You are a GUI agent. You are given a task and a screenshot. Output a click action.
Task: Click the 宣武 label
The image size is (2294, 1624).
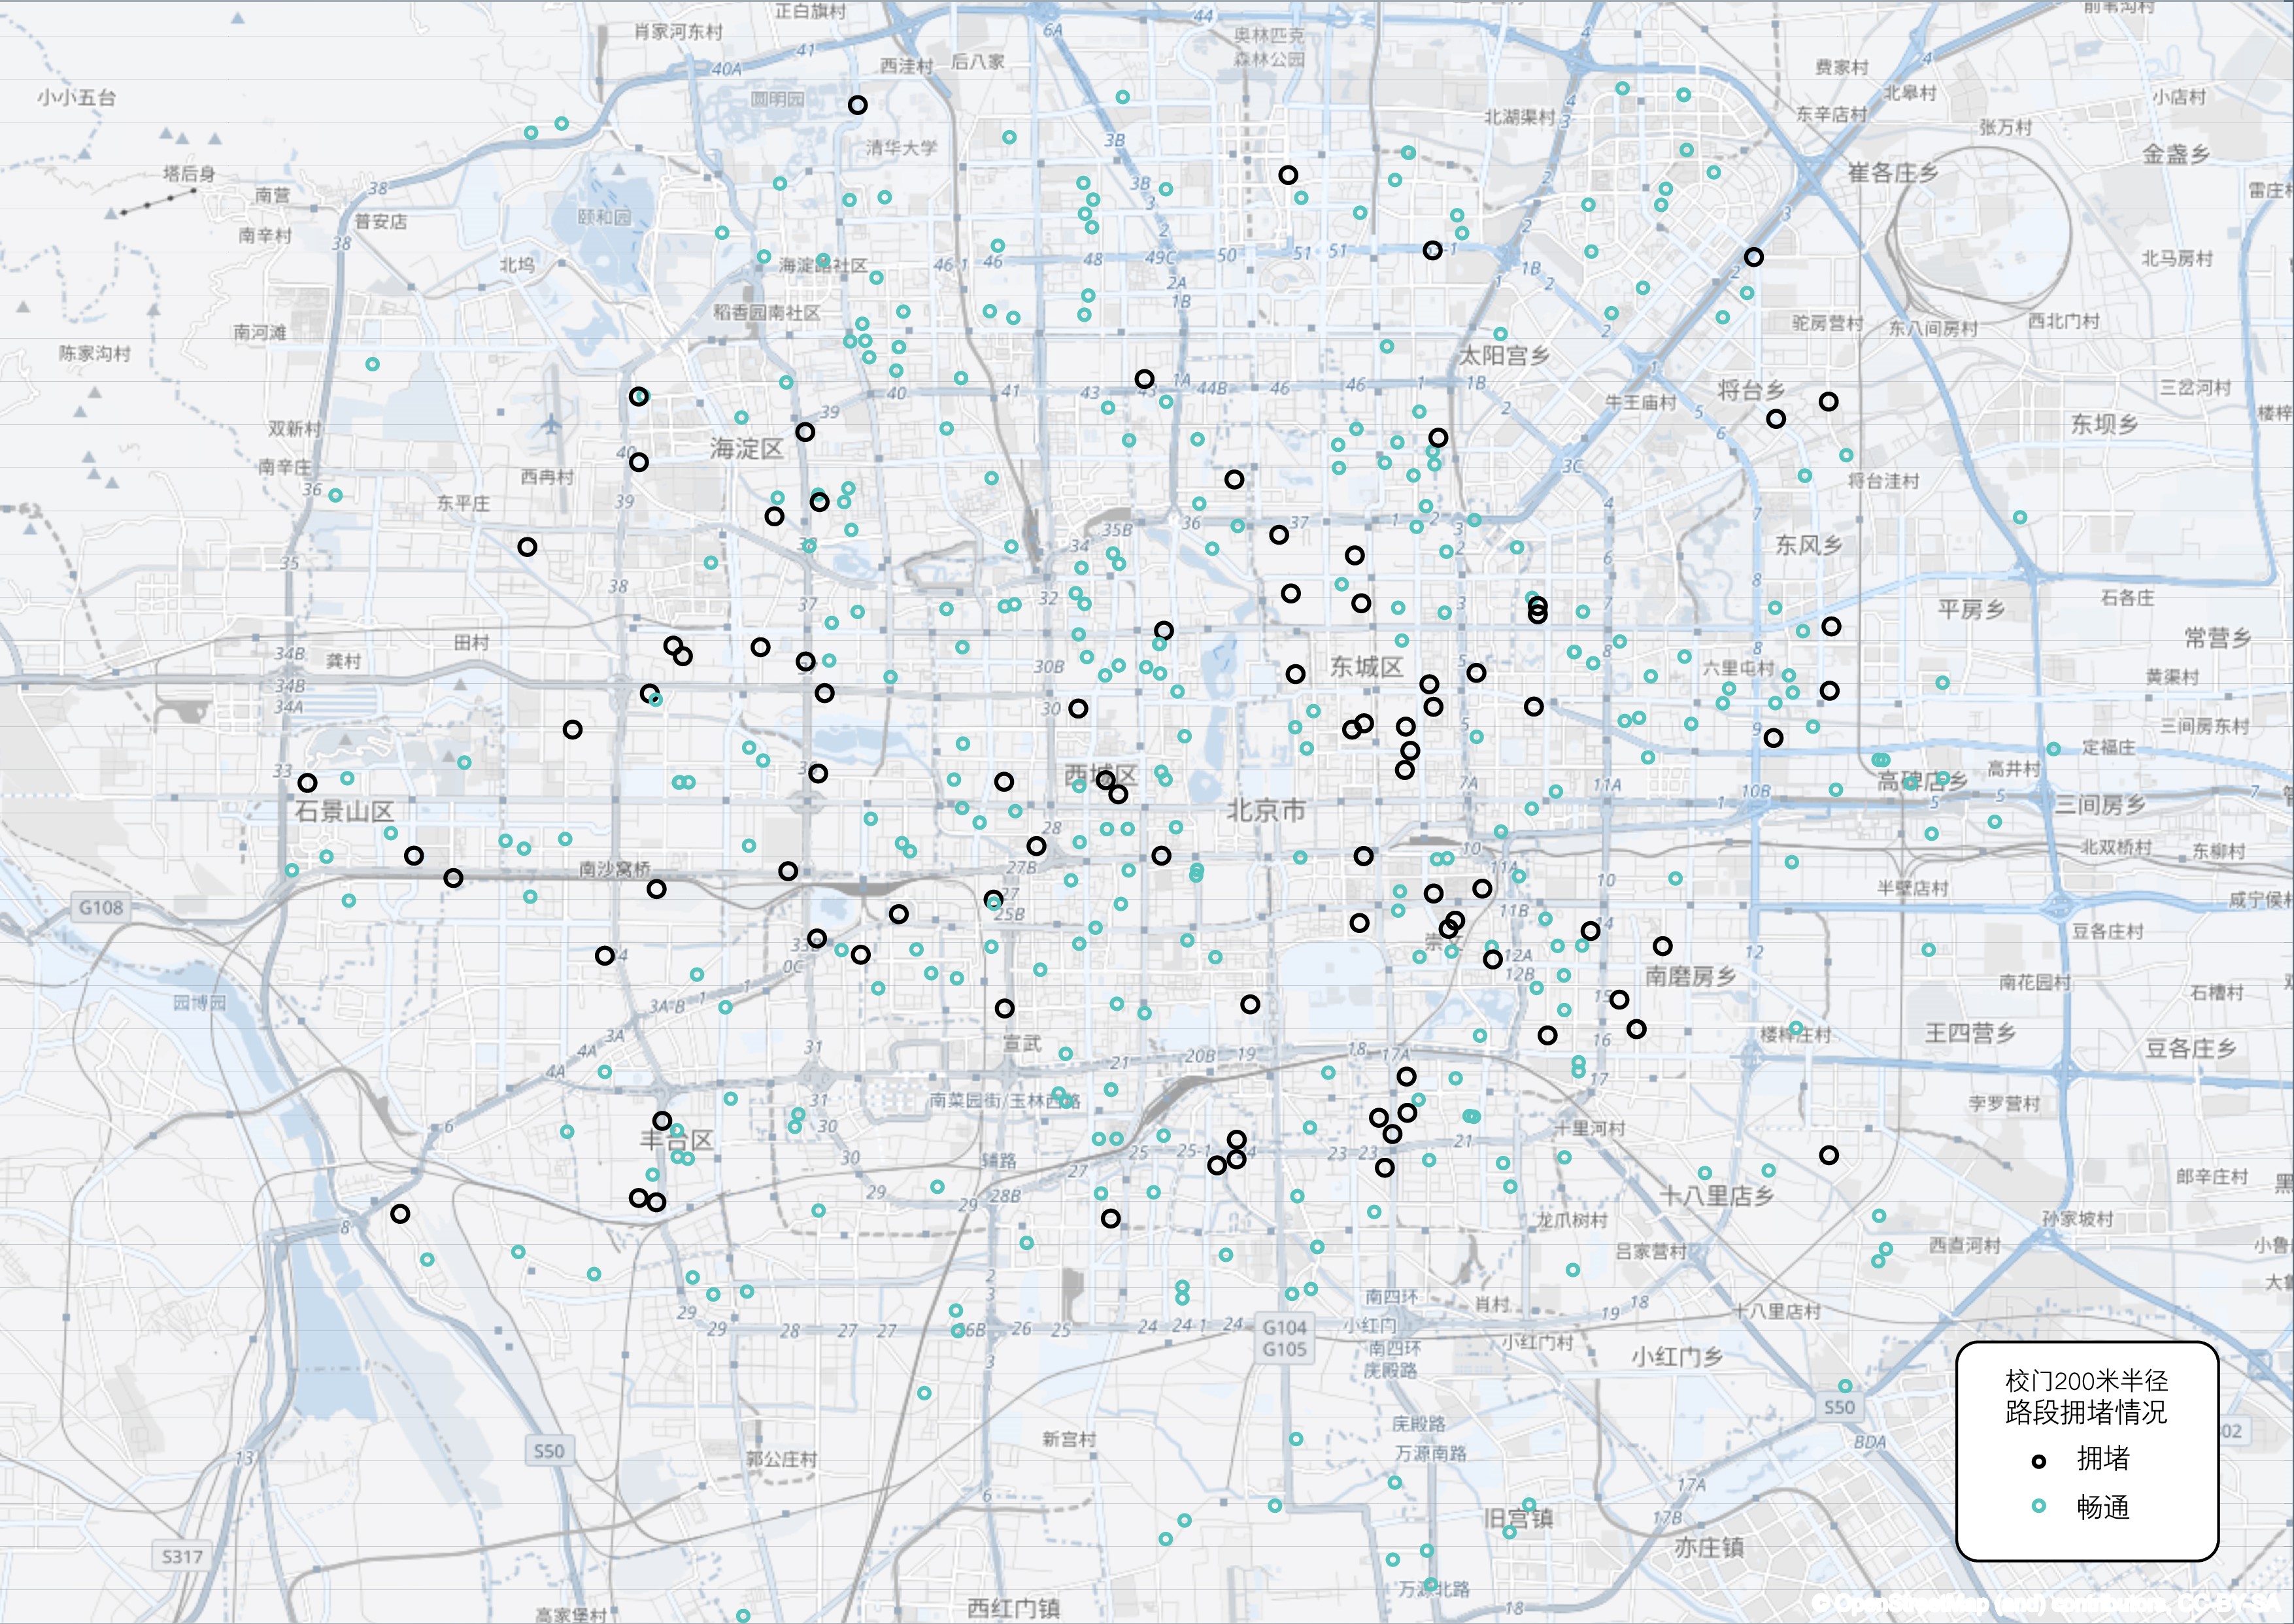pos(1022,1044)
